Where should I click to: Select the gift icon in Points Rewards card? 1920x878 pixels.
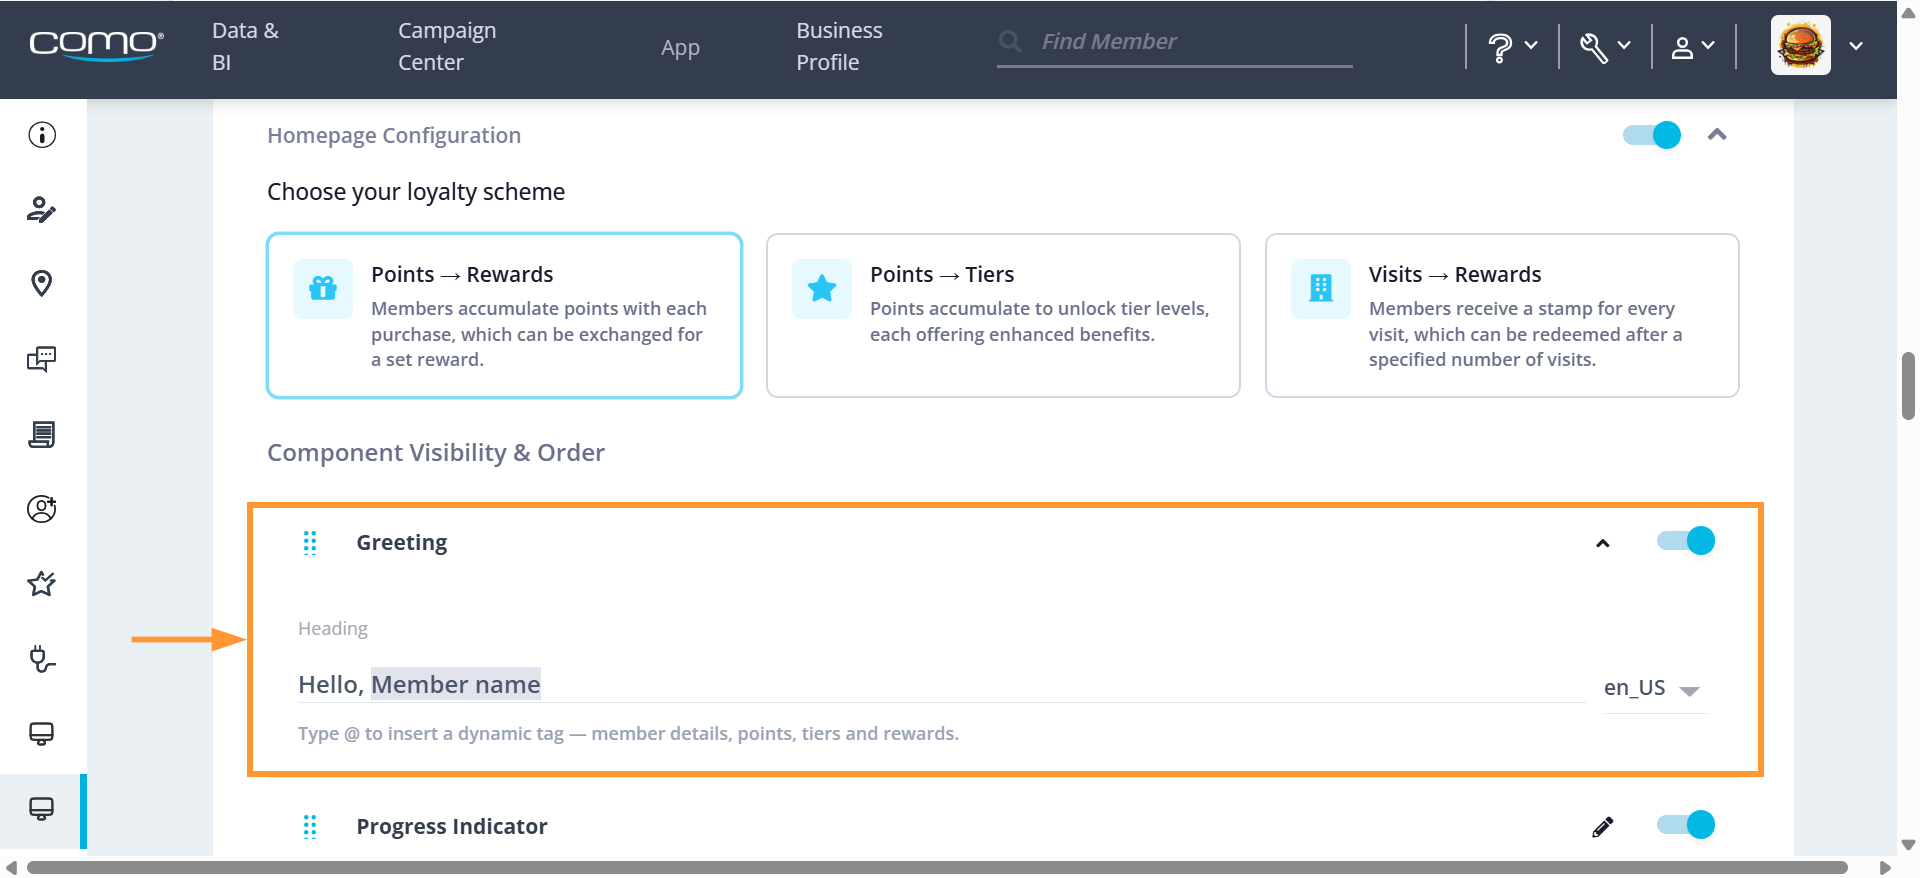pyautogui.click(x=323, y=289)
